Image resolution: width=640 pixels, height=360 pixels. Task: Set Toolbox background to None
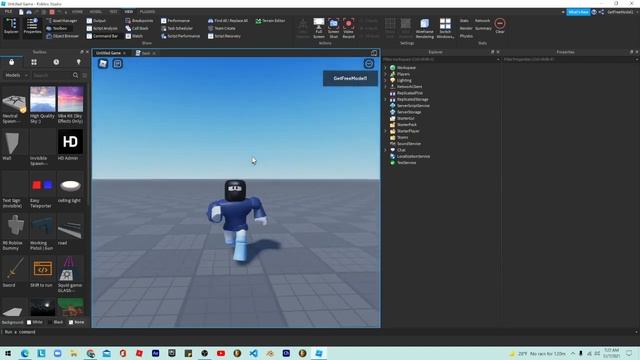[x=76, y=322]
